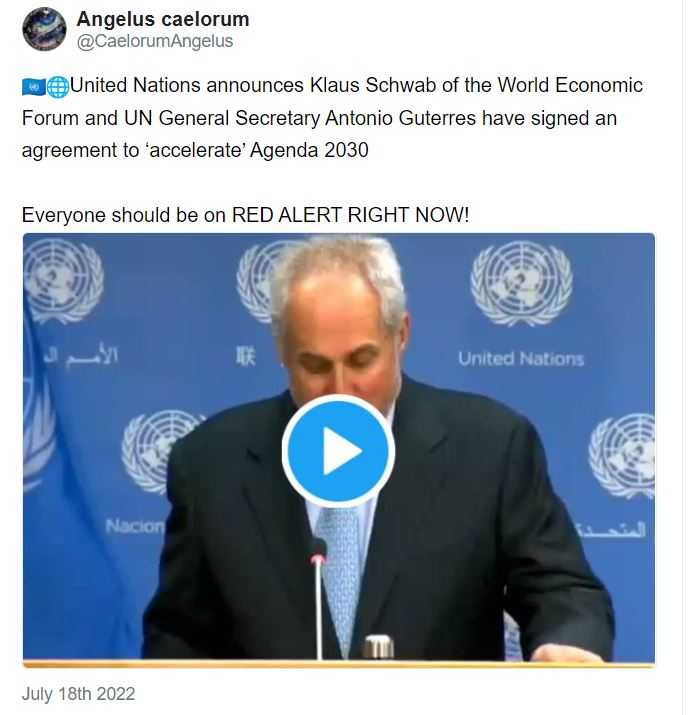Viewport: 688px width, 715px height.
Task: Click the Angelus caelorum display name
Action: [x=163, y=19]
